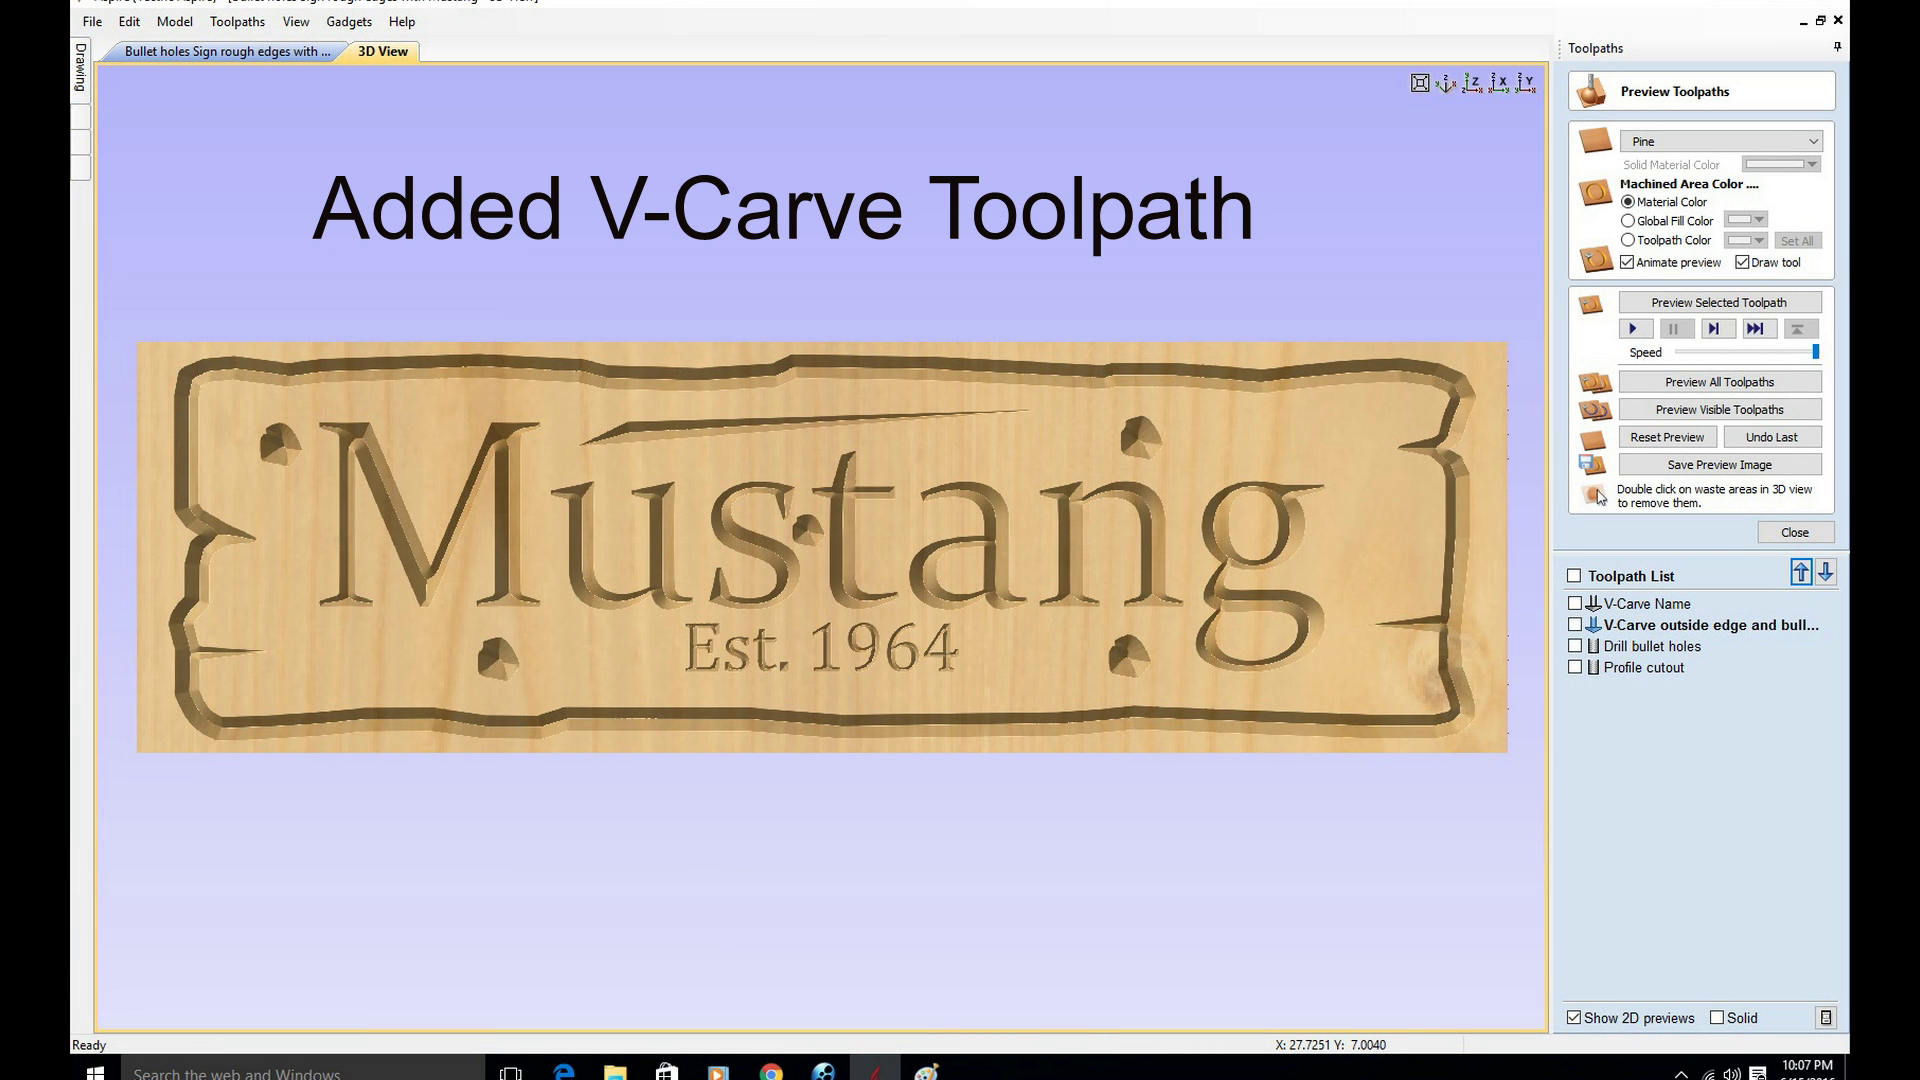Screen dimensions: 1920x1080
Task: Toggle the Animate preview checkbox
Action: click(1627, 263)
